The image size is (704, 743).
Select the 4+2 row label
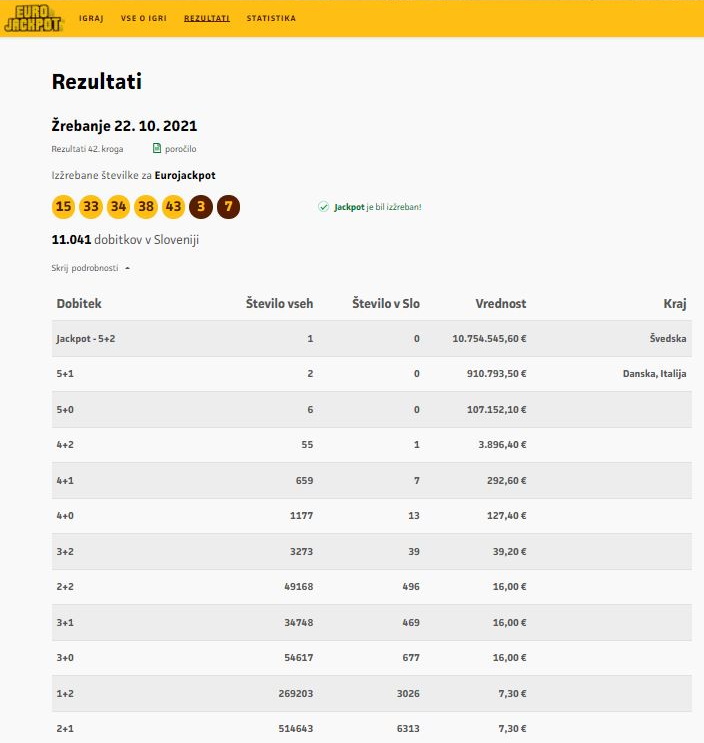pos(65,445)
